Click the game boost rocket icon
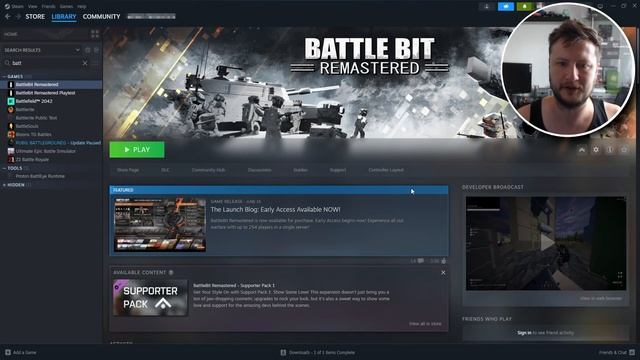 [x=582, y=150]
